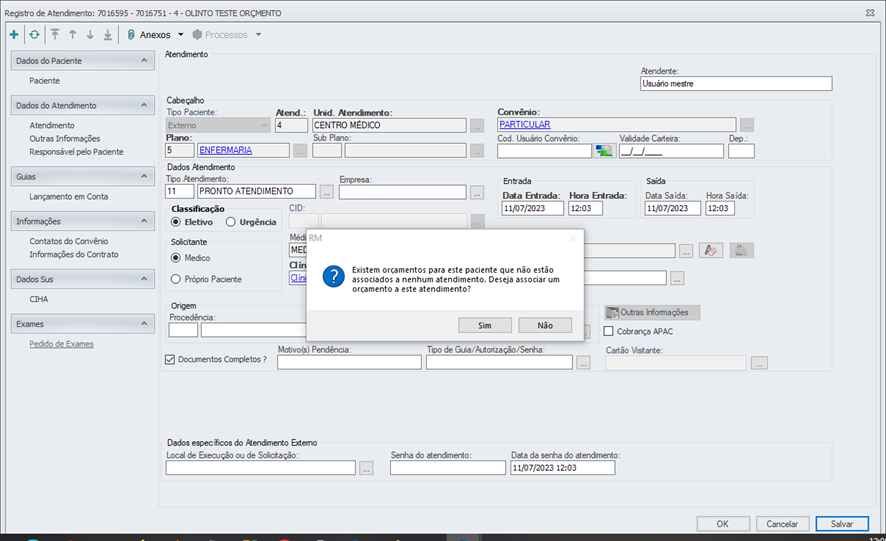Open Responsável pelo Paciente sidebar item
The height and width of the screenshot is (541, 886).
(x=76, y=152)
